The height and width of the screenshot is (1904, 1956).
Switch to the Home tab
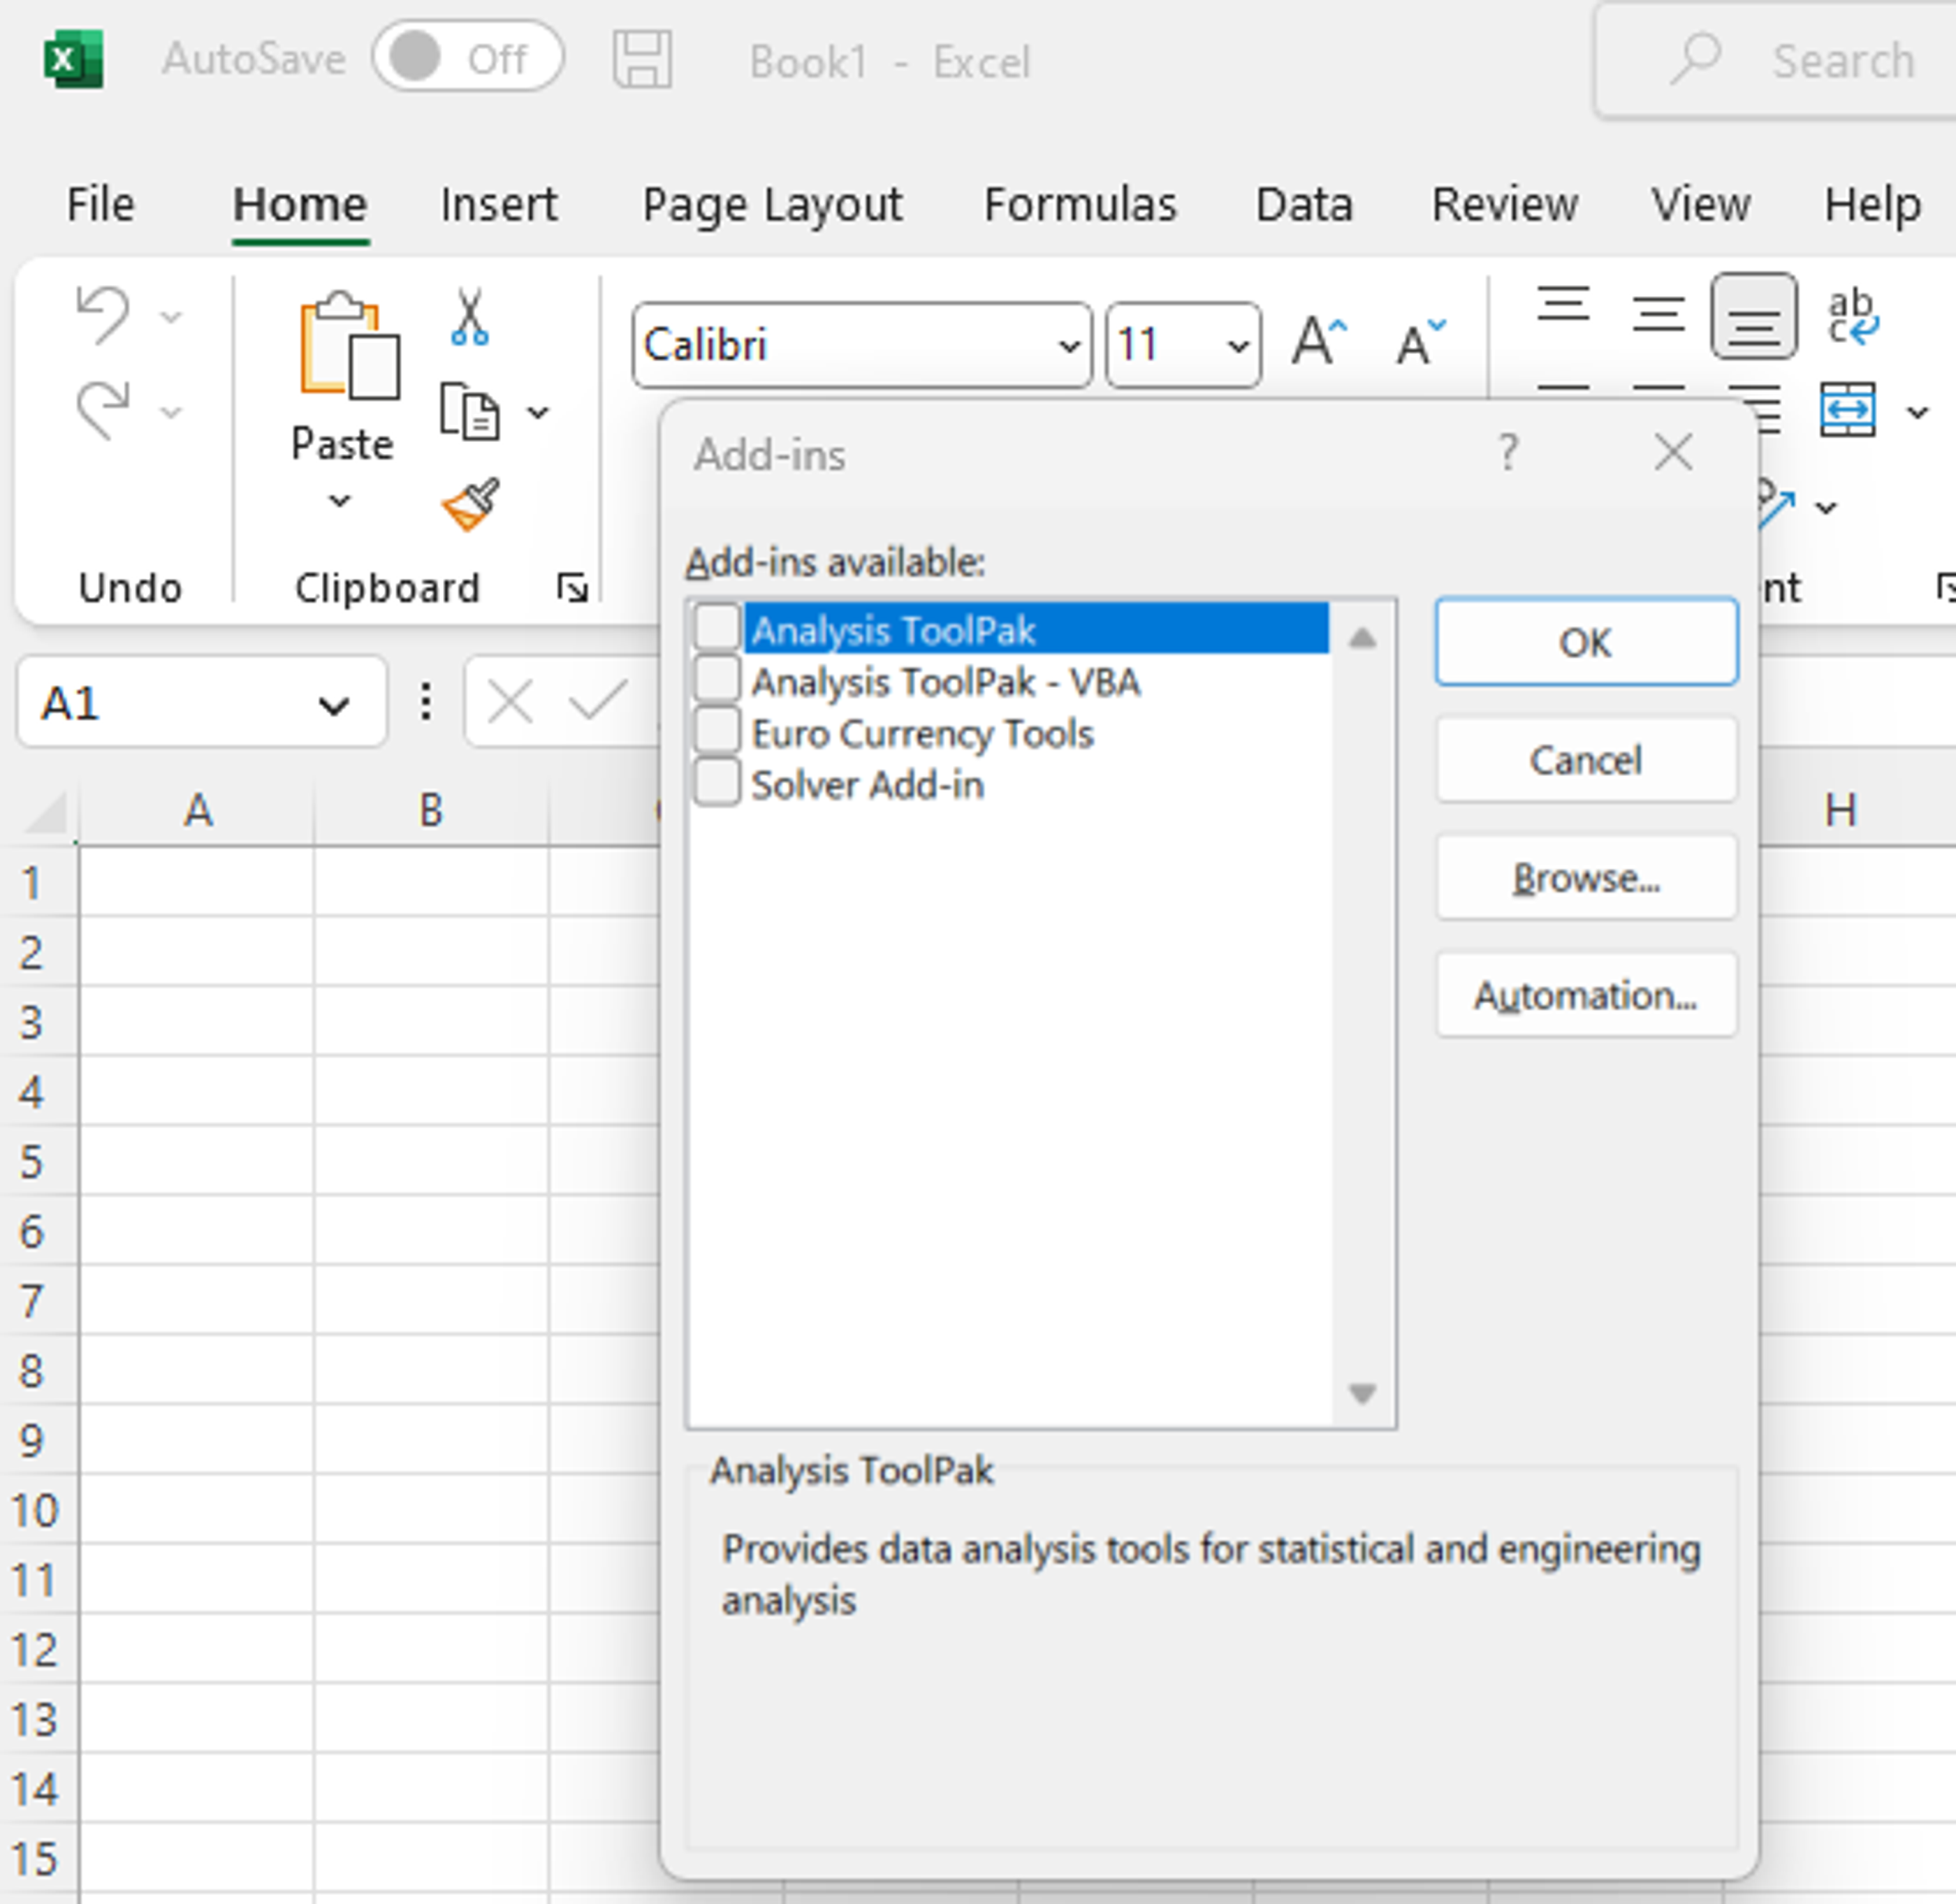coord(300,205)
